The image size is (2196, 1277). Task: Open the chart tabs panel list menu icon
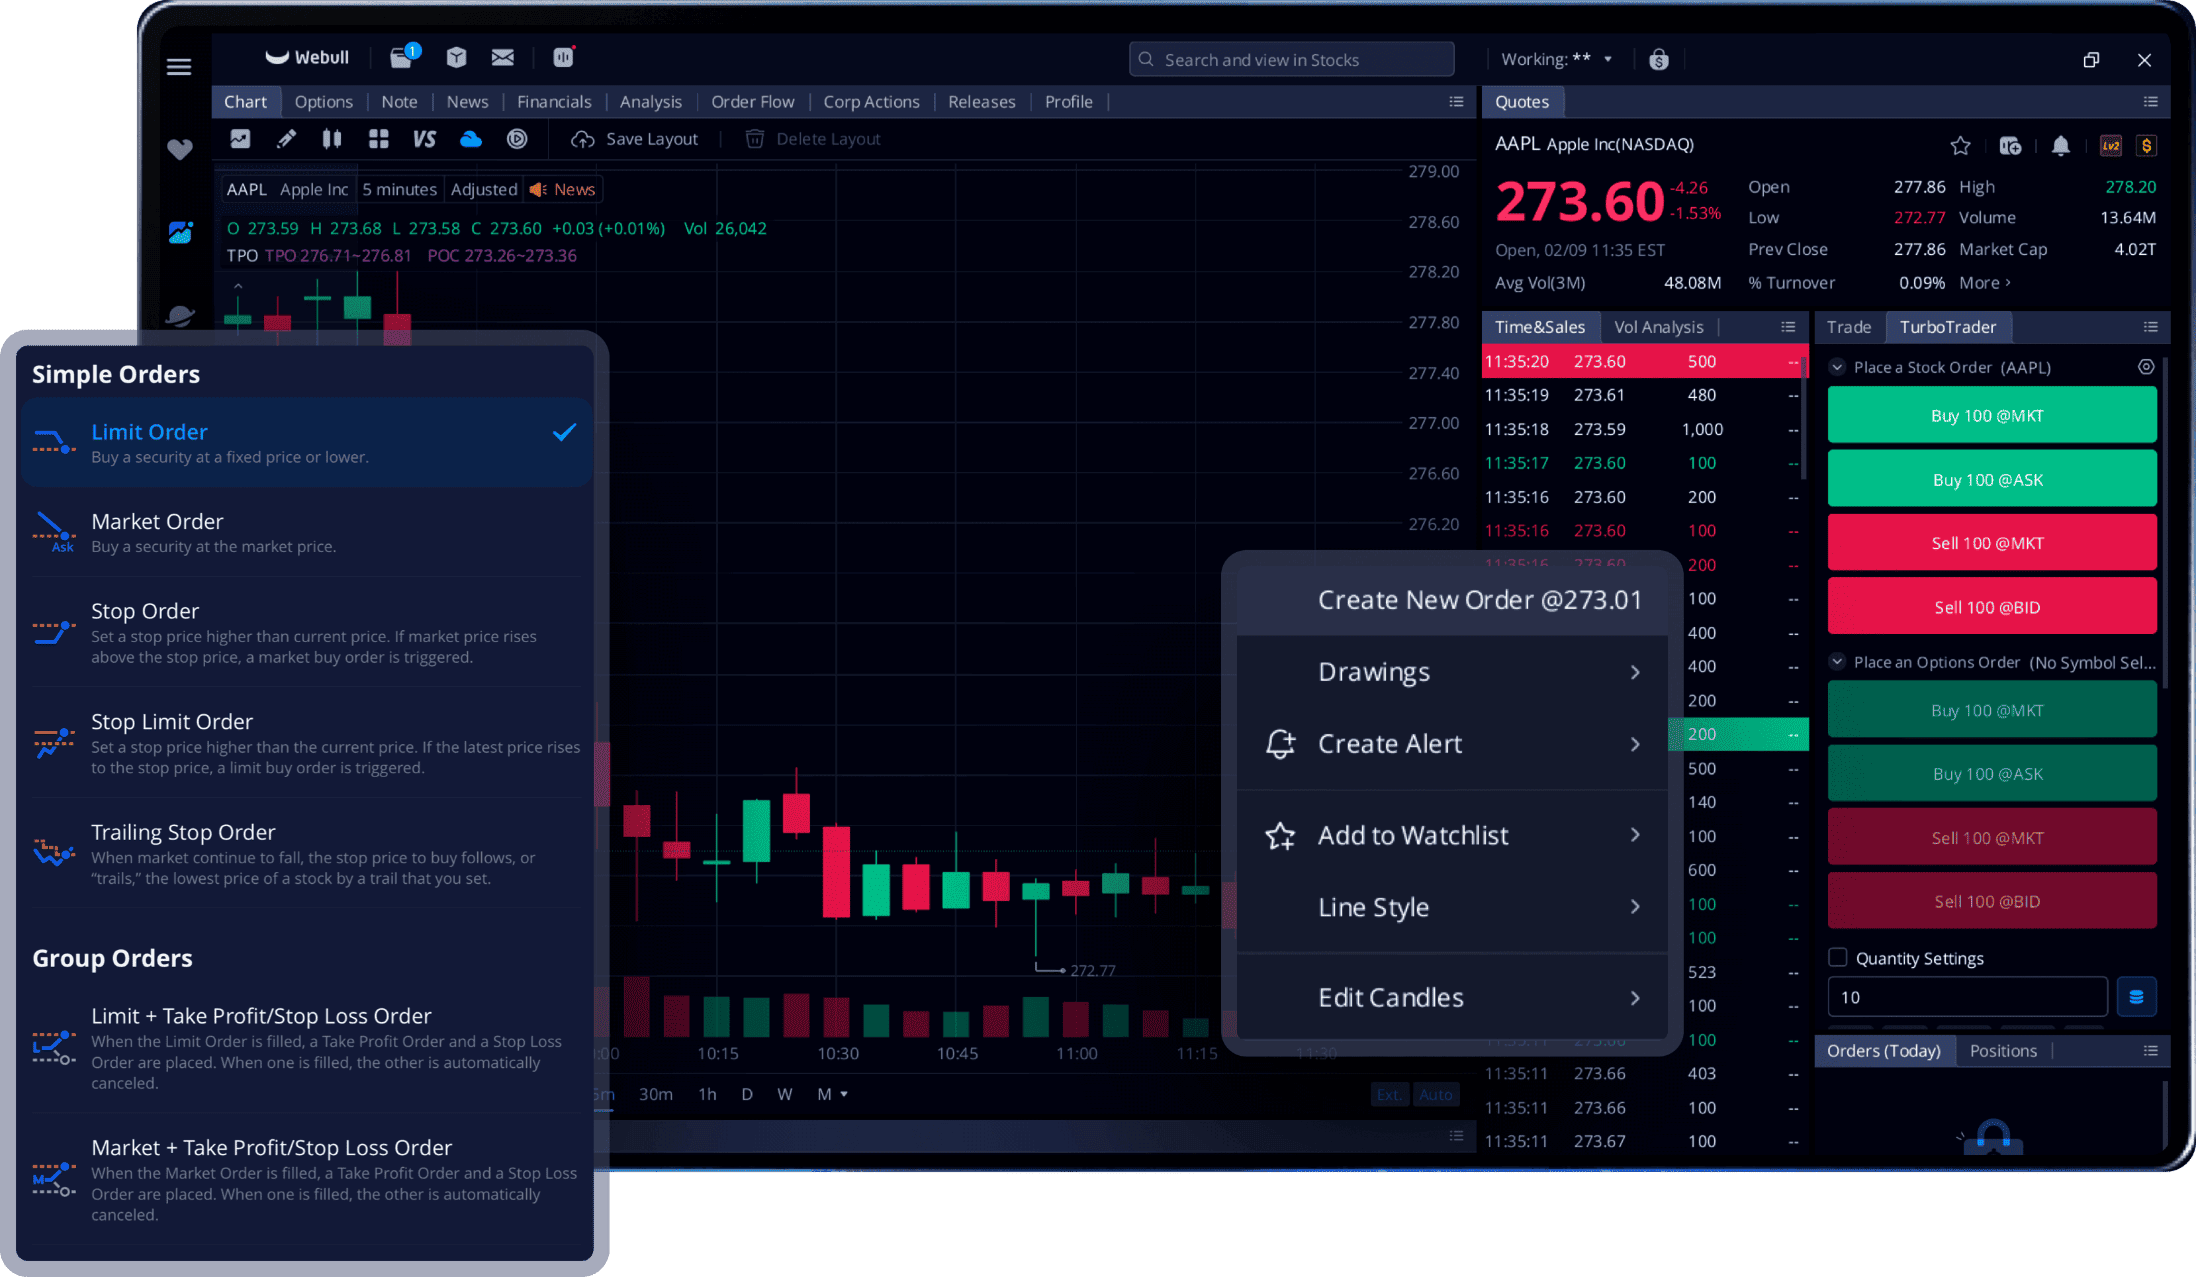click(x=1456, y=102)
